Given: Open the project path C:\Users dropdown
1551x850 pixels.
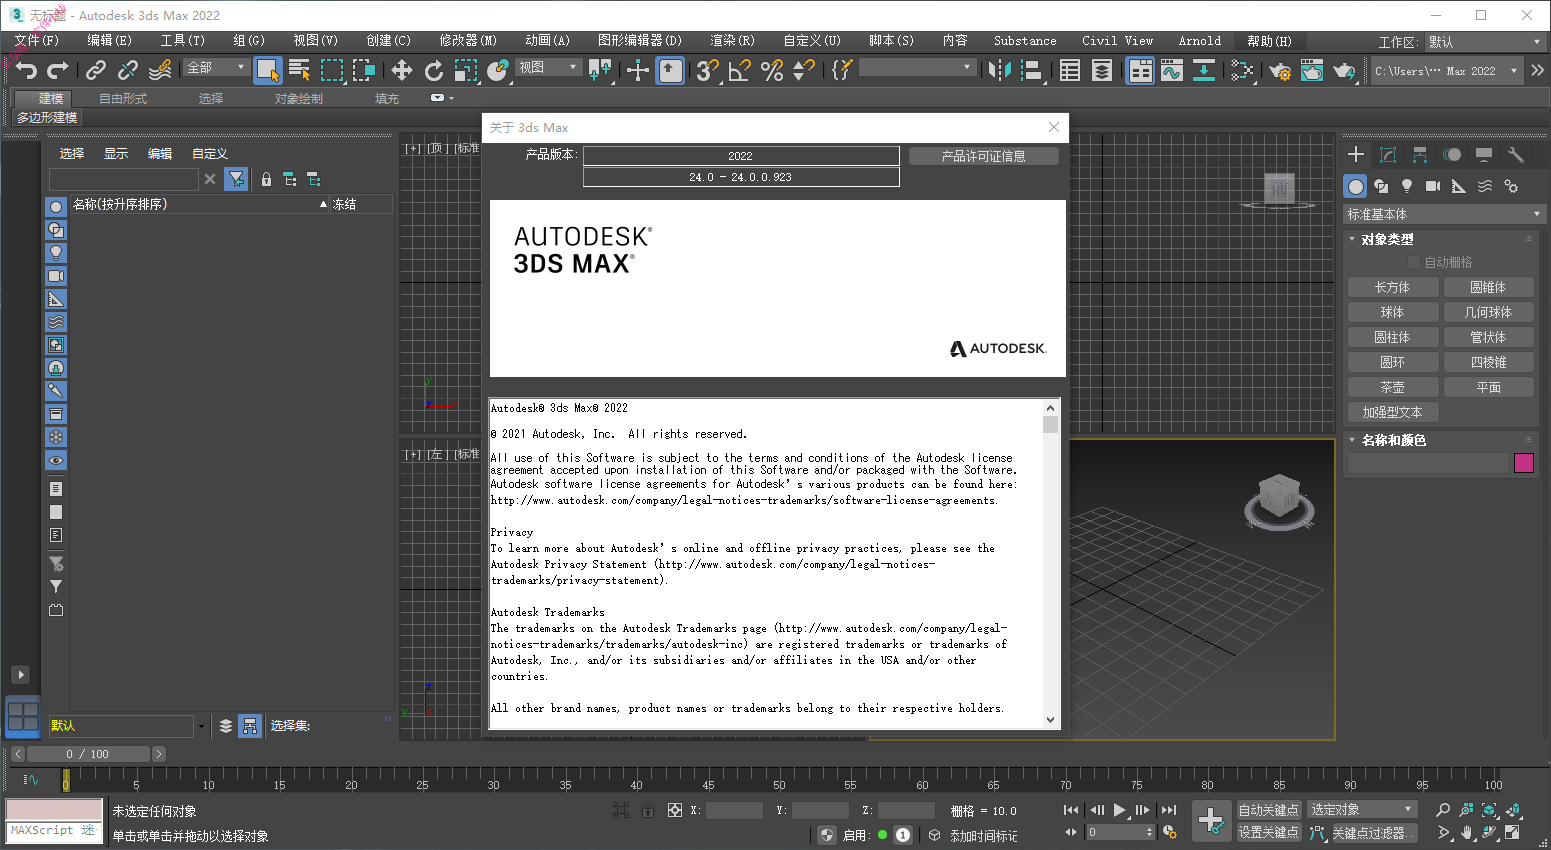Looking at the screenshot, I should (x=1446, y=71).
